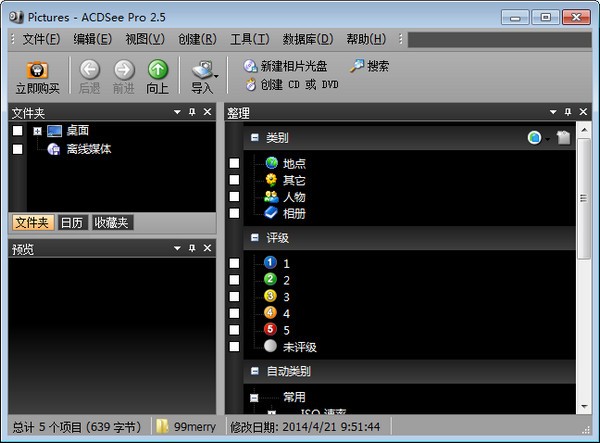Screen dimensions: 600x443
Task: Click the 99merry folder icon in status bar
Action: [x=162, y=426]
